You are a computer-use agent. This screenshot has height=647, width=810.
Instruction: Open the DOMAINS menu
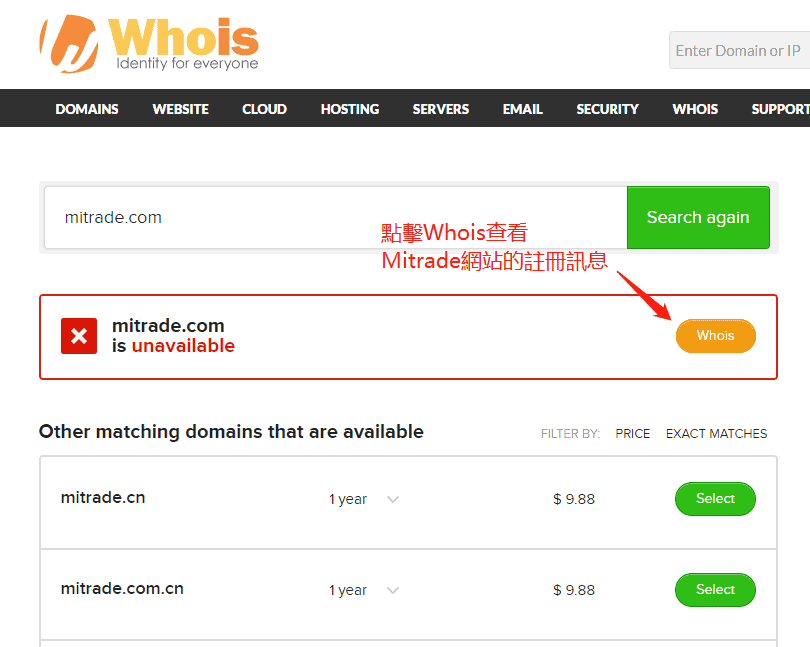click(87, 109)
